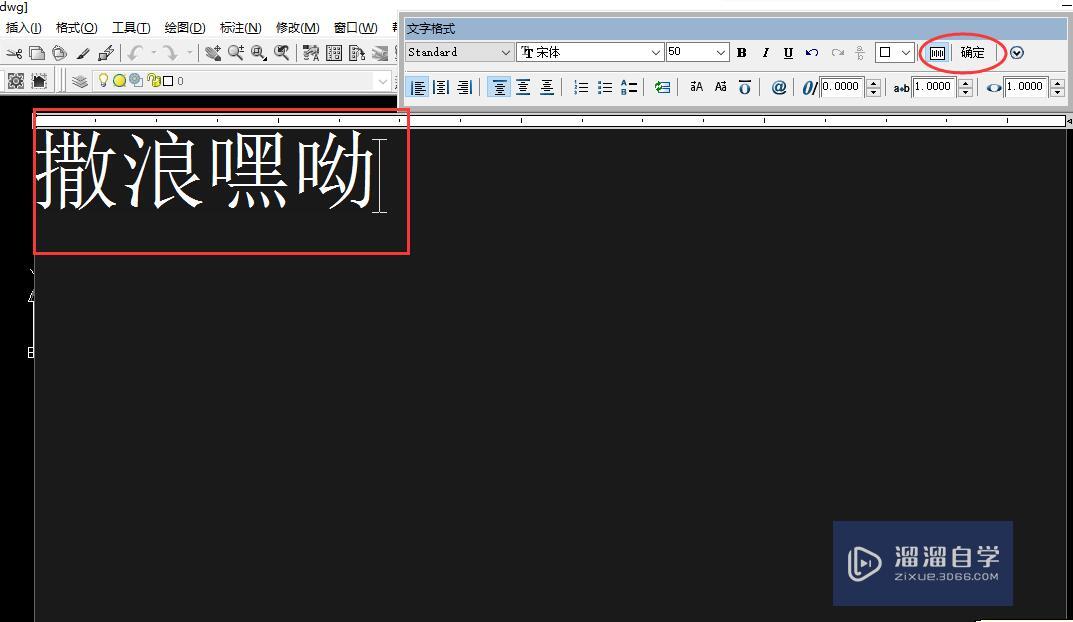Toggle Underline formatting
This screenshot has height=622, width=1073.
[x=788, y=53]
